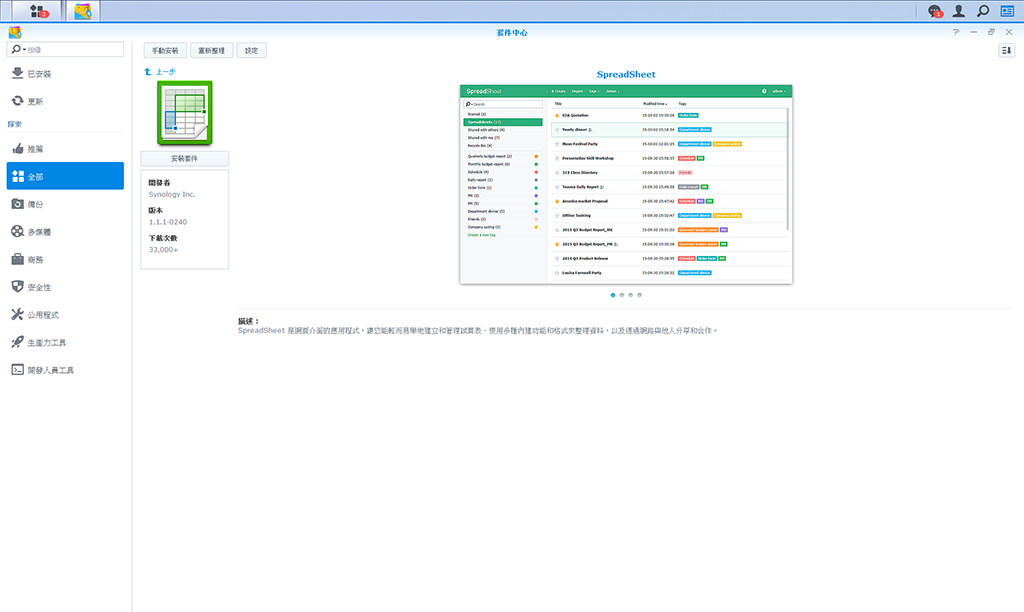This screenshot has height=612, width=1024.
Task: Click the 安全性 shield icon
Action: (x=18, y=287)
